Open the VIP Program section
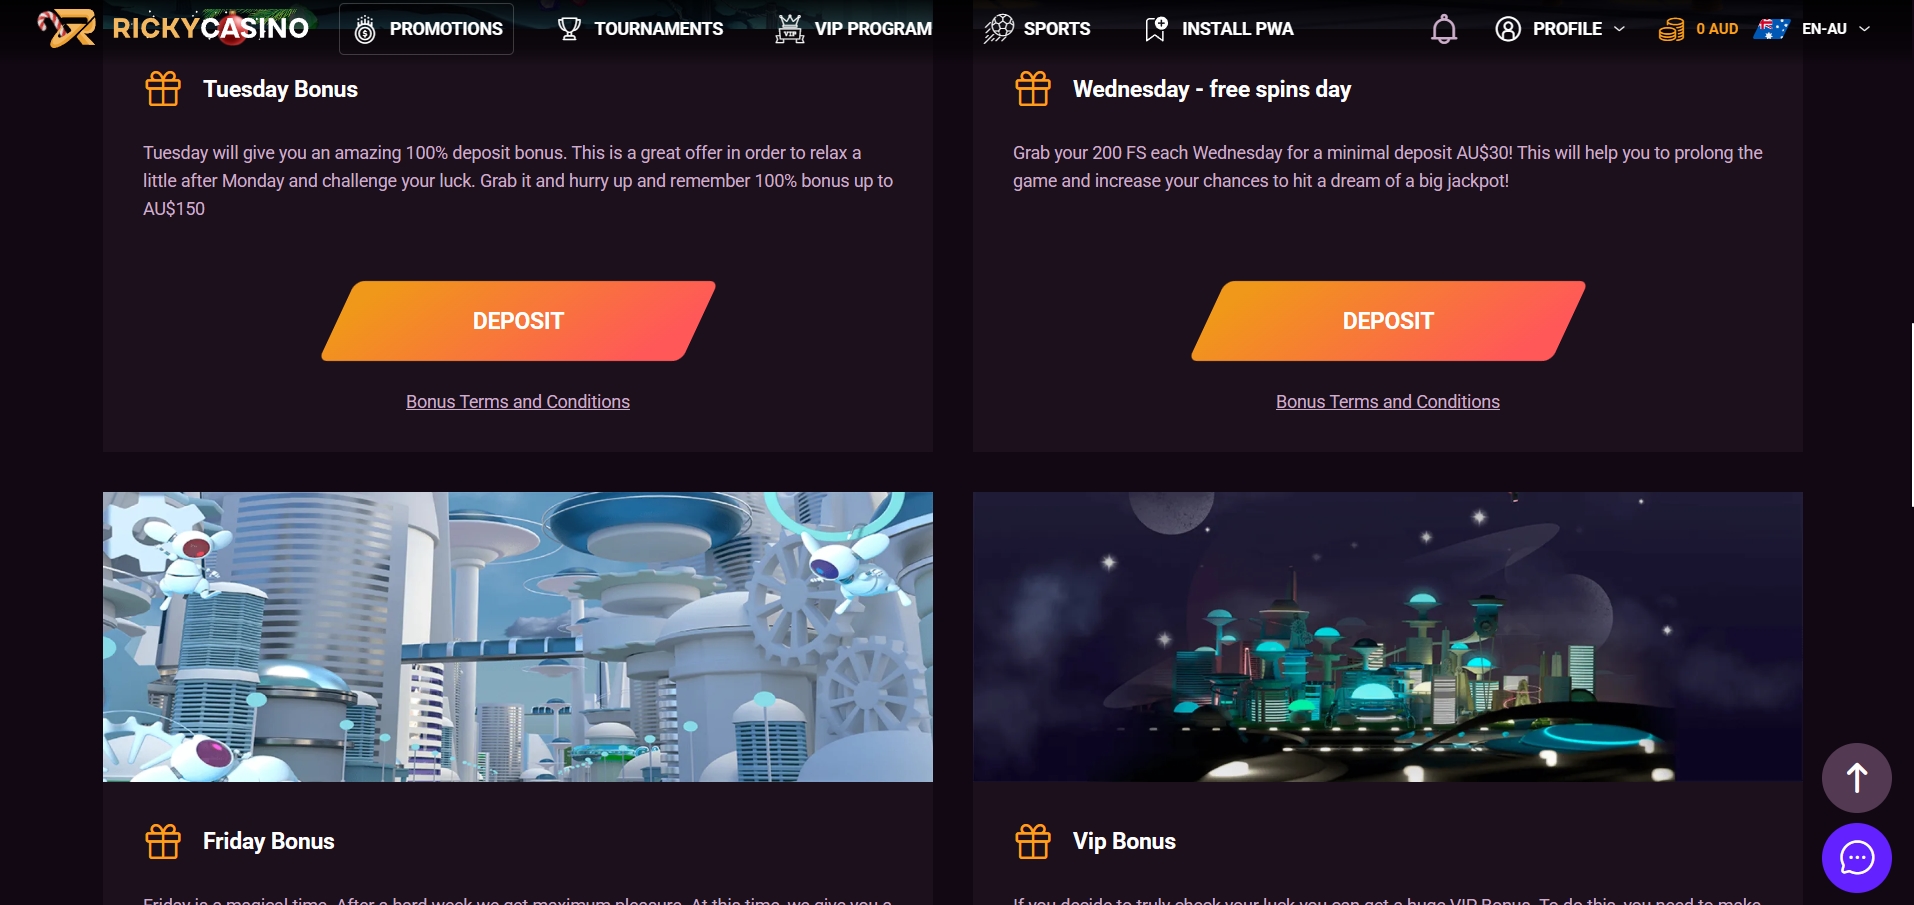Image resolution: width=1914 pixels, height=905 pixels. 854,29
